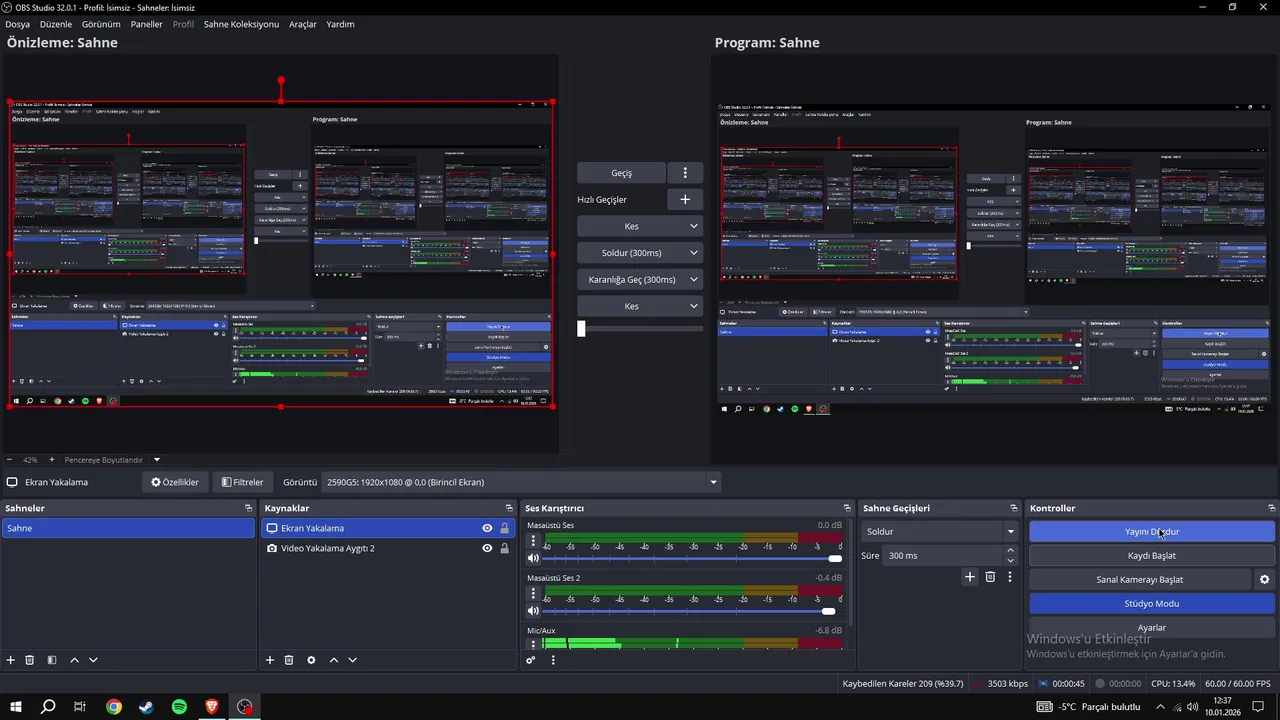Click the Geçiş transition button
This screenshot has height=720, width=1280.
[x=621, y=173]
